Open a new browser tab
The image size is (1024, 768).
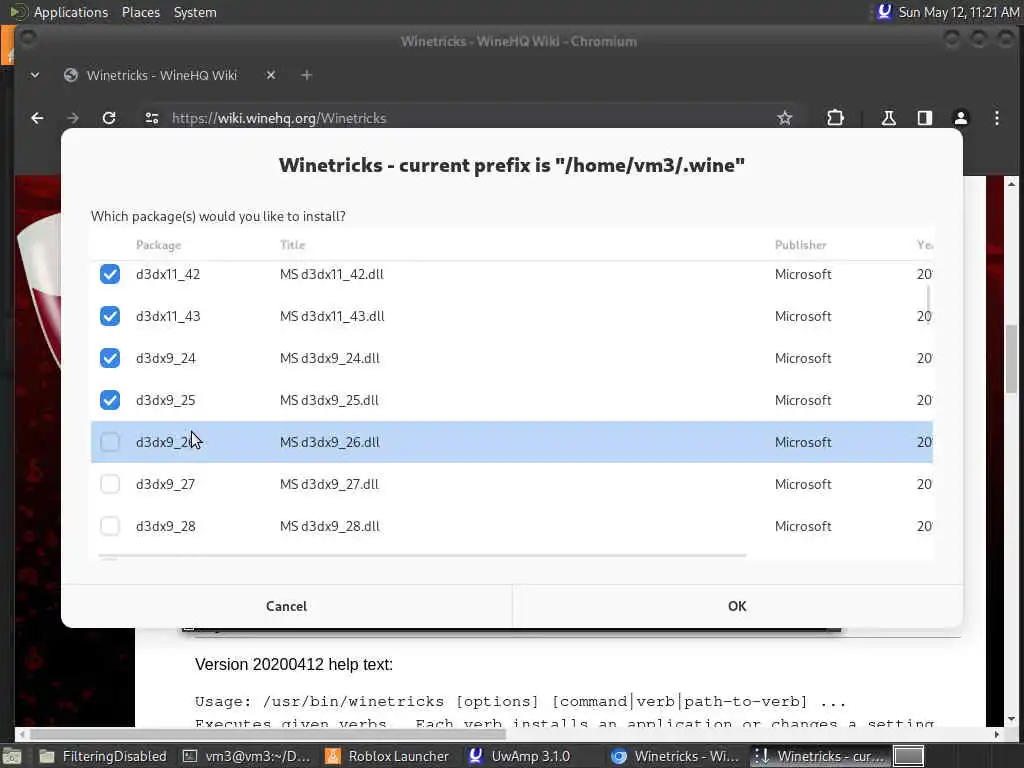[306, 75]
